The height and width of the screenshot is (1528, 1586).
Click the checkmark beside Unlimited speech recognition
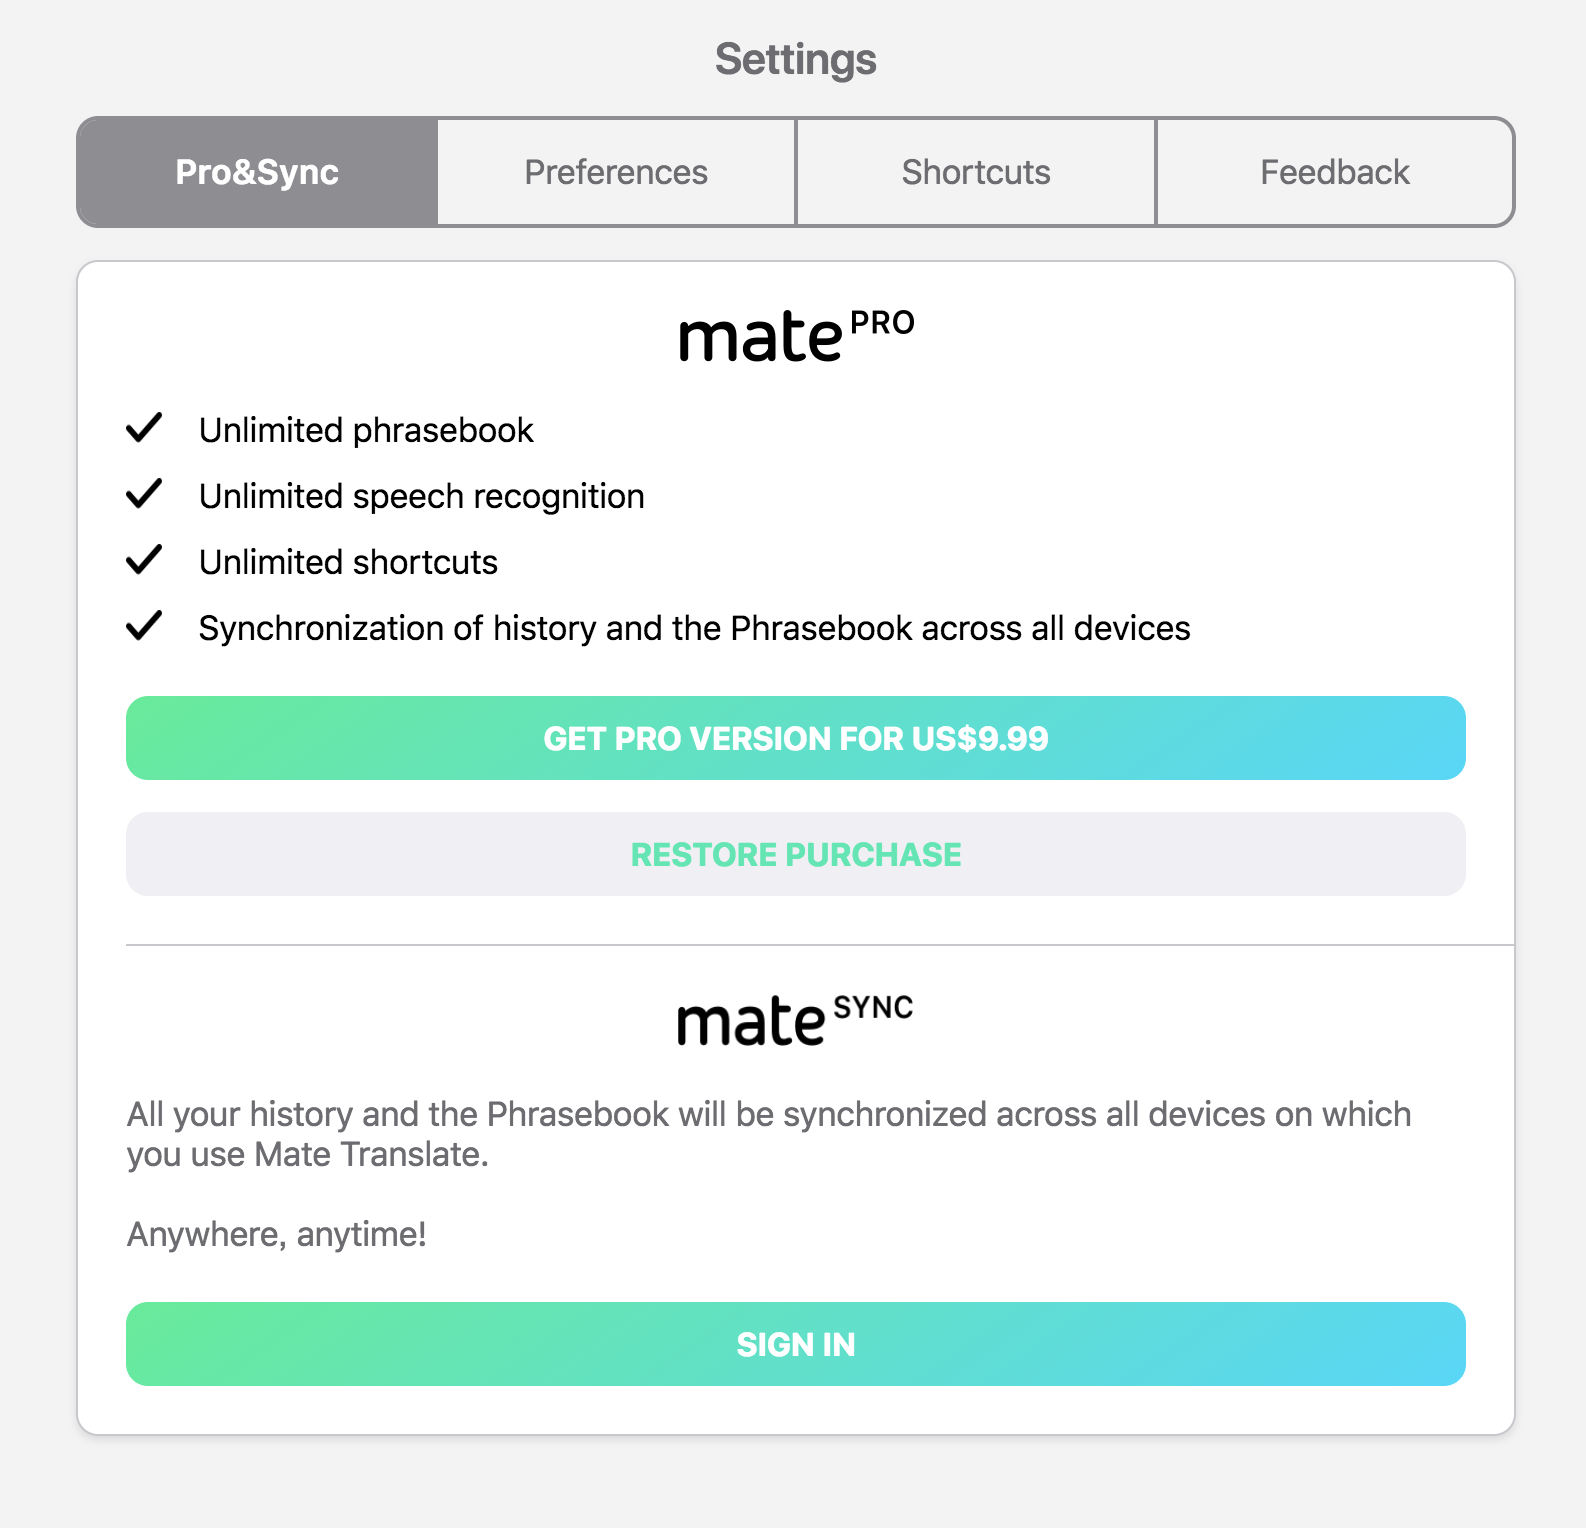point(144,493)
